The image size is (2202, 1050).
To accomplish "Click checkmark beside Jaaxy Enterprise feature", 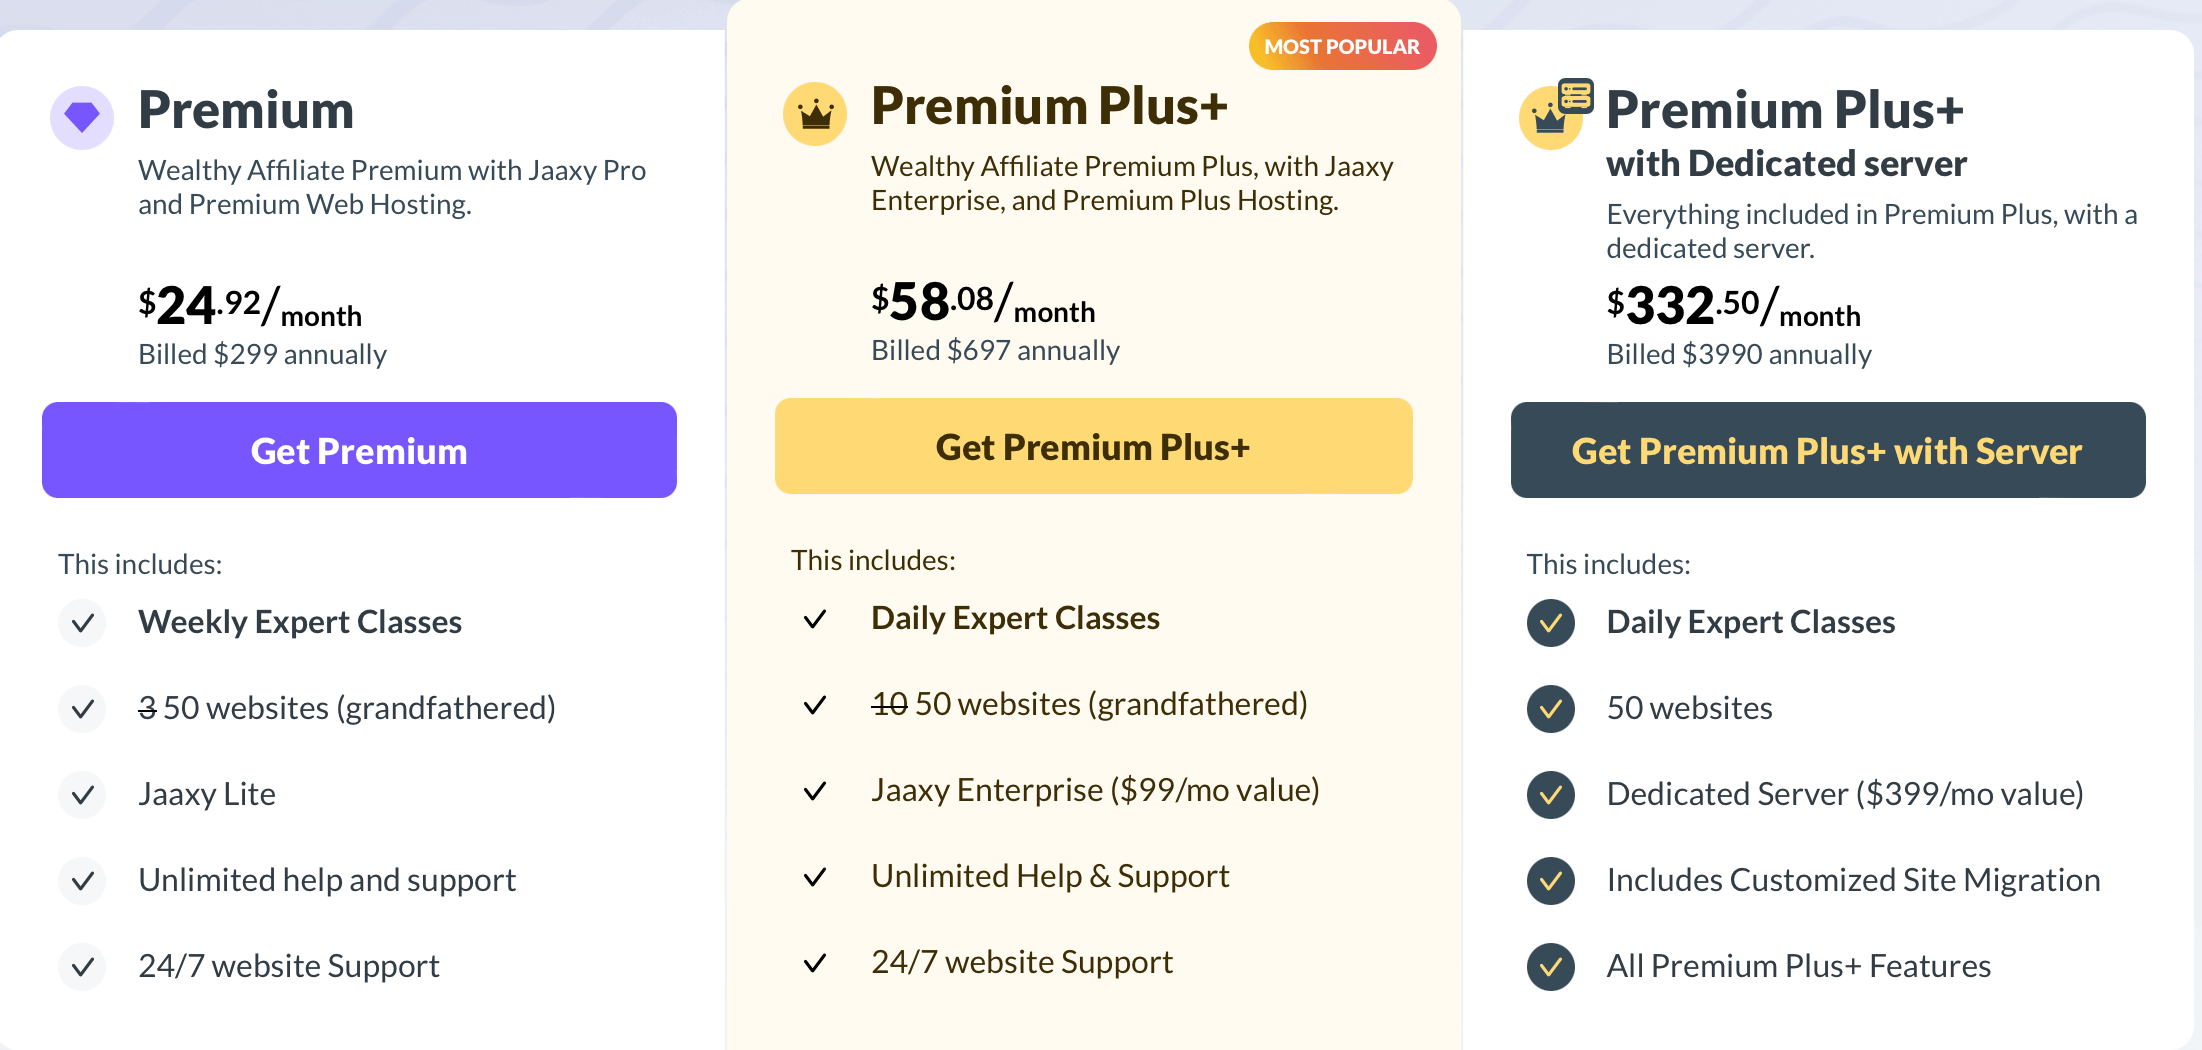I will pyautogui.click(x=815, y=790).
